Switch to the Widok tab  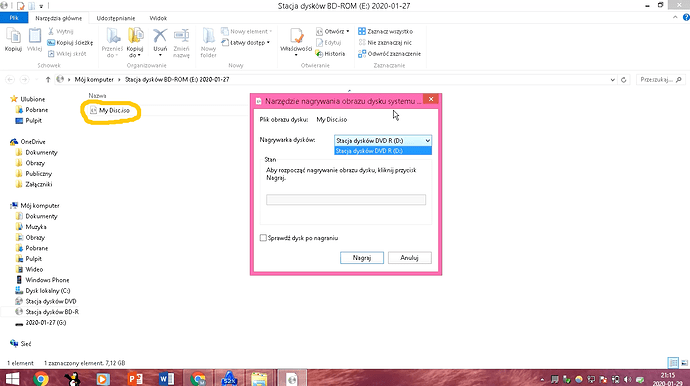[158, 18]
